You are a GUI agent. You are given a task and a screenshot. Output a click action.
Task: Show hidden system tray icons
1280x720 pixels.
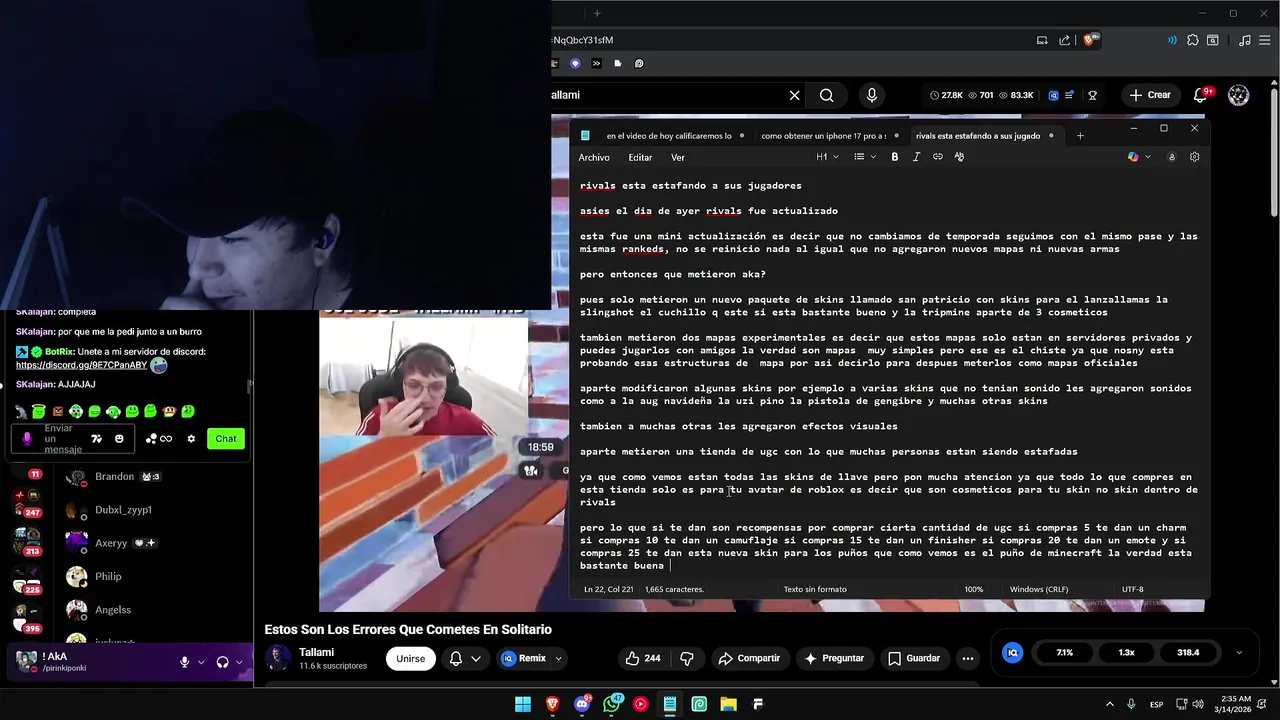[1111, 704]
